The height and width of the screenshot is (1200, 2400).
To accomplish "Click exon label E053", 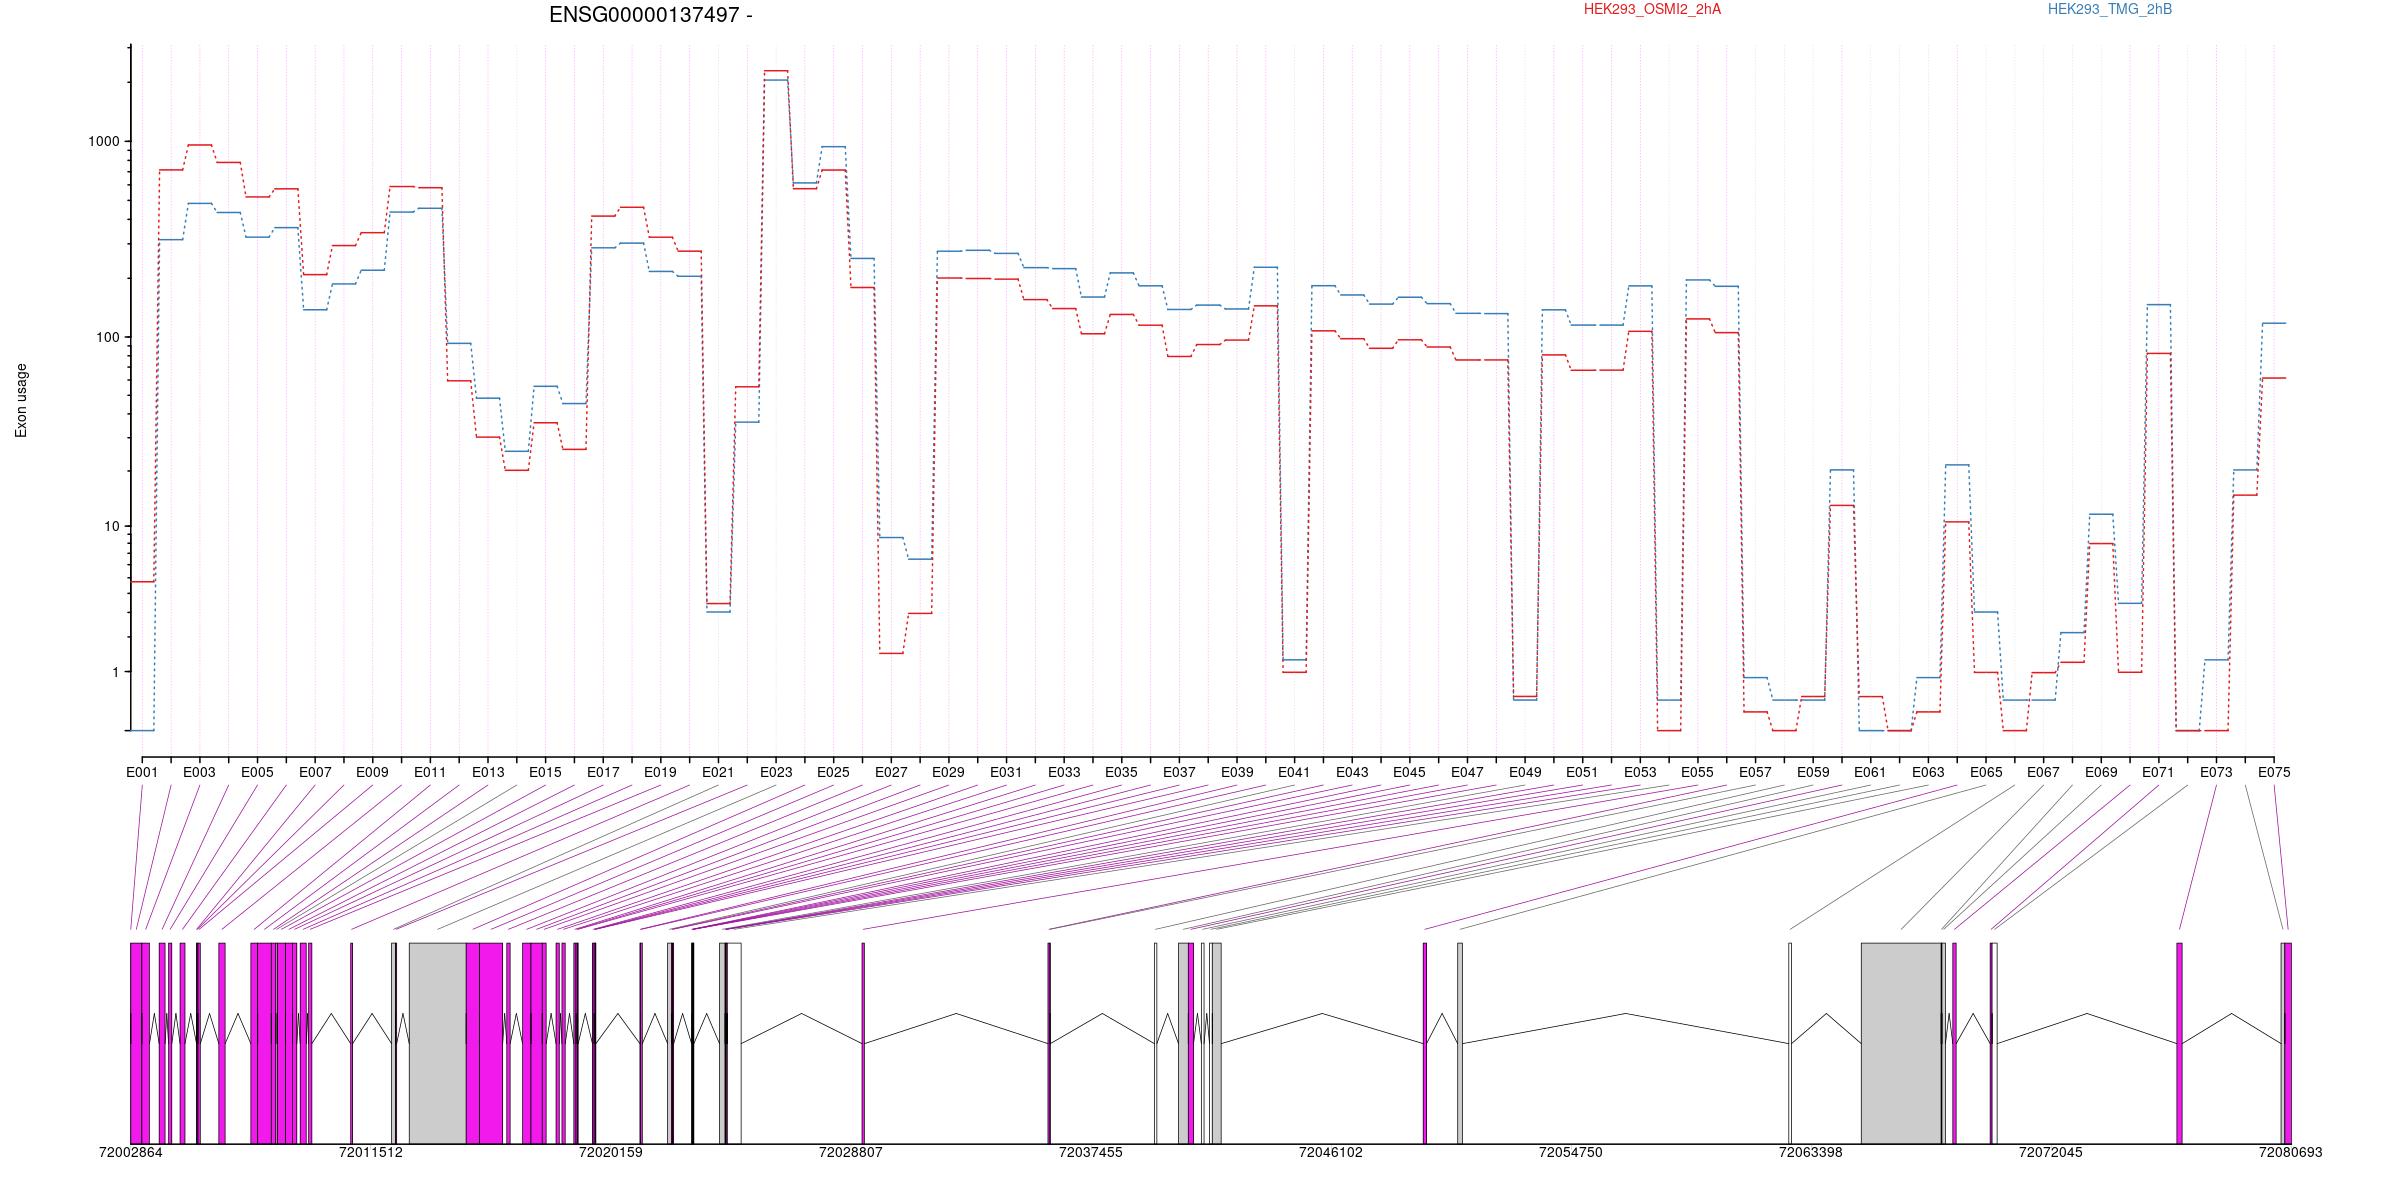I will point(1640,772).
